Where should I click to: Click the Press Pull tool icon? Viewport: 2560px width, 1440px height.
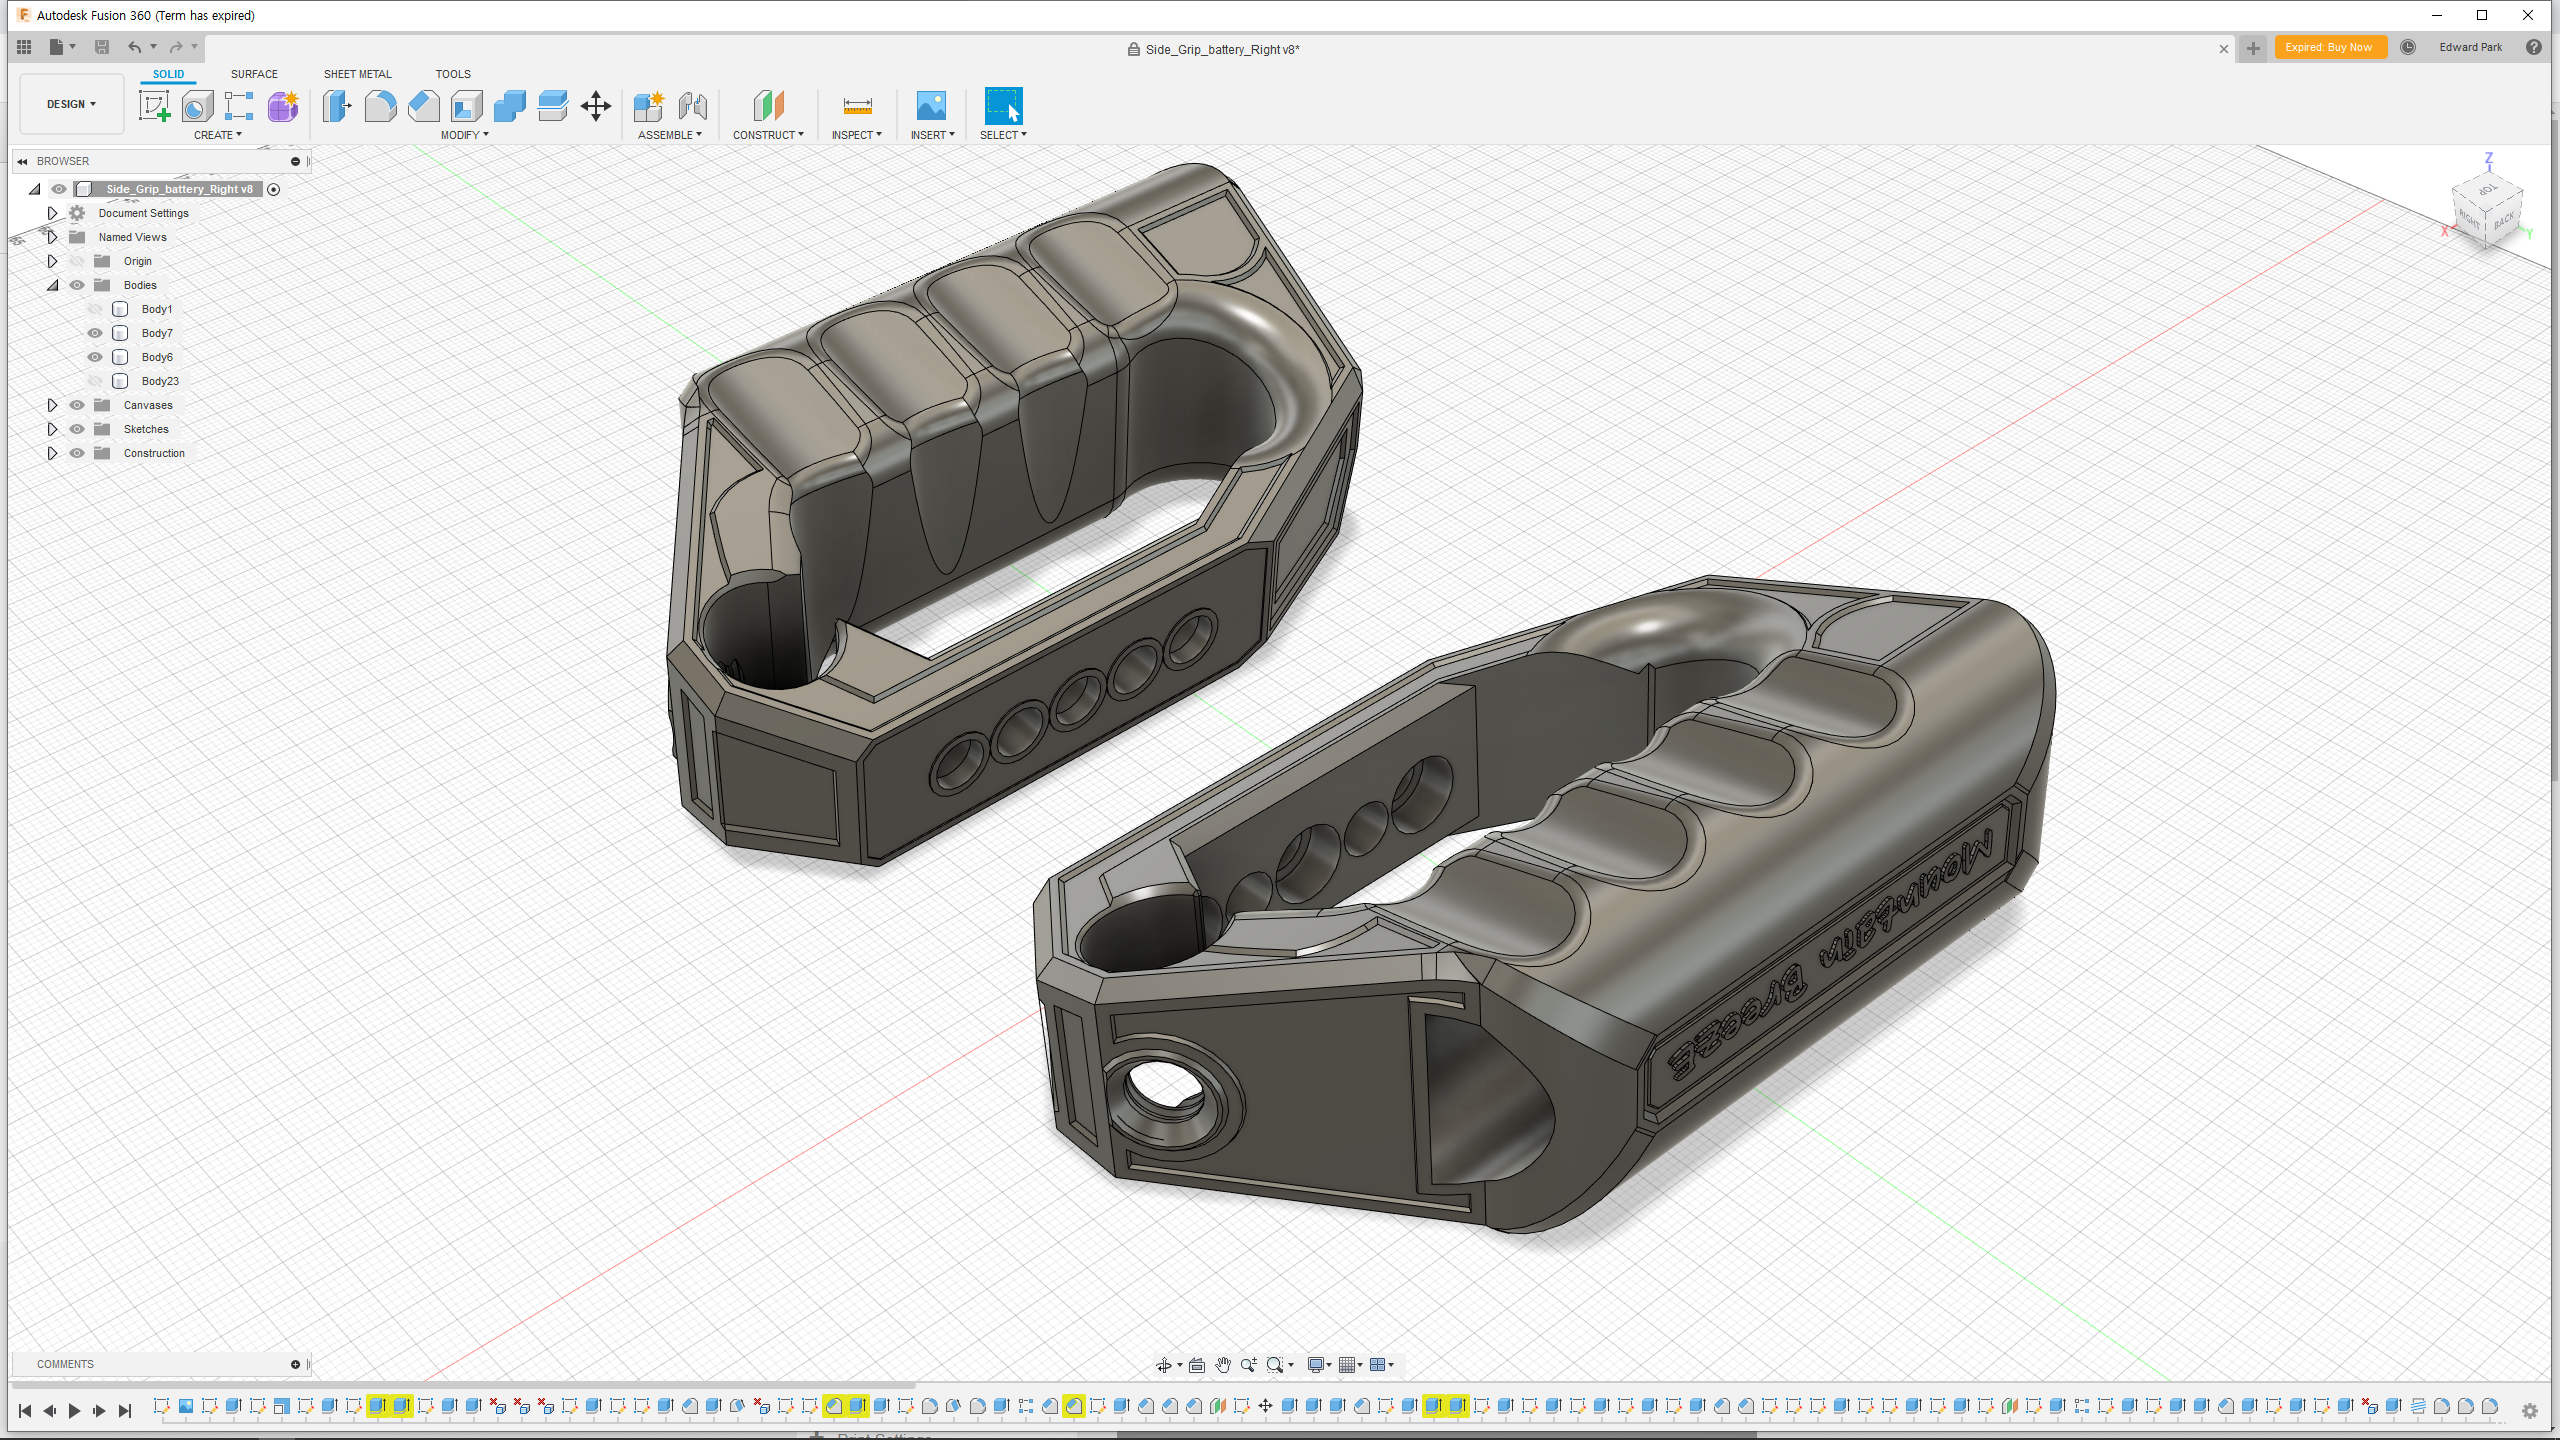pos(337,106)
